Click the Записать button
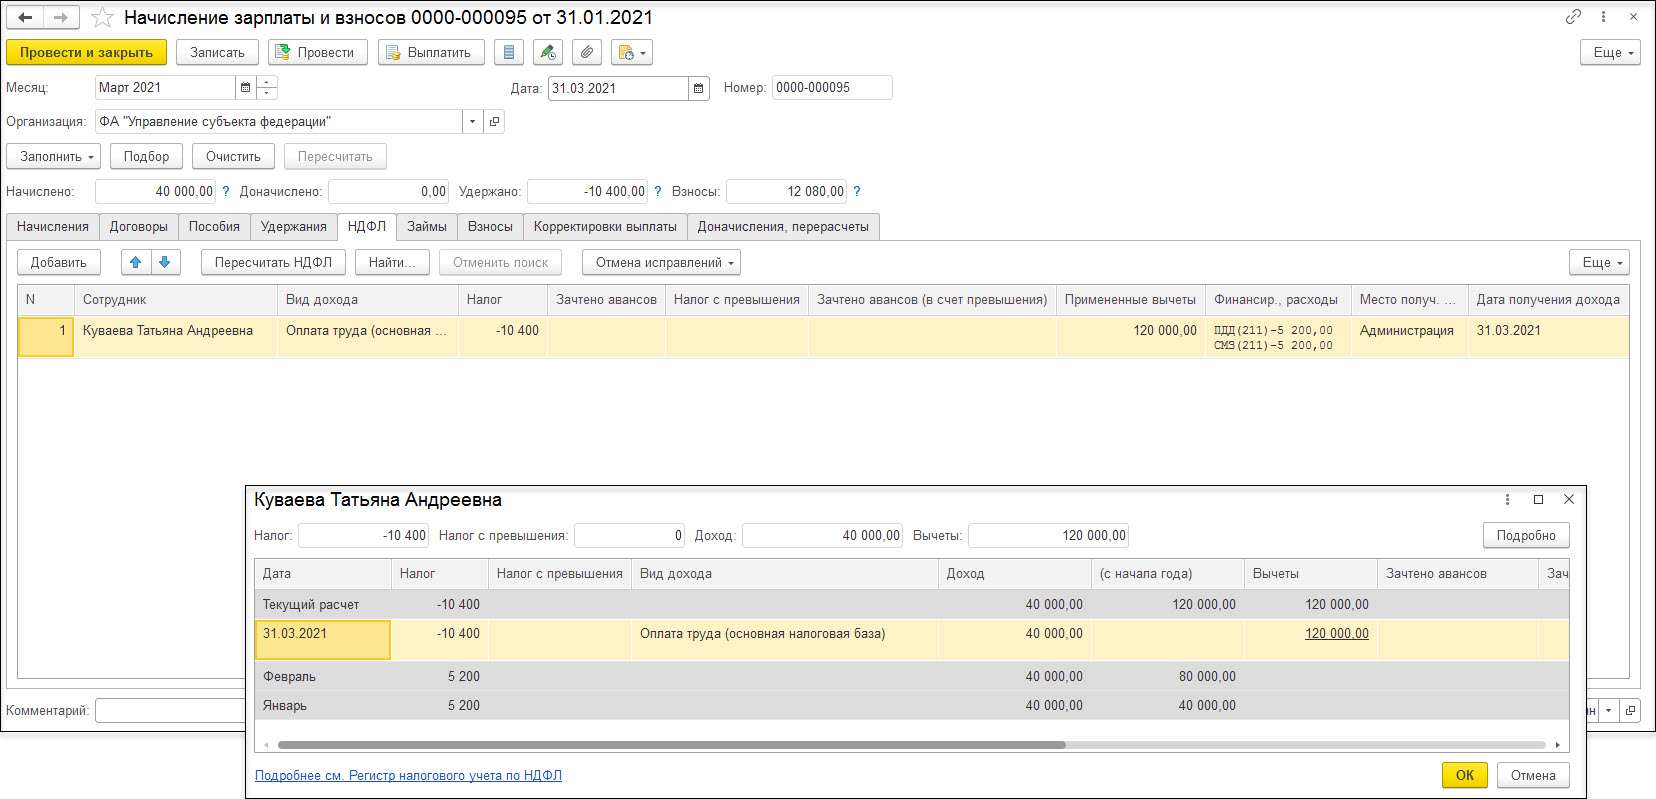1656x799 pixels. (x=217, y=53)
